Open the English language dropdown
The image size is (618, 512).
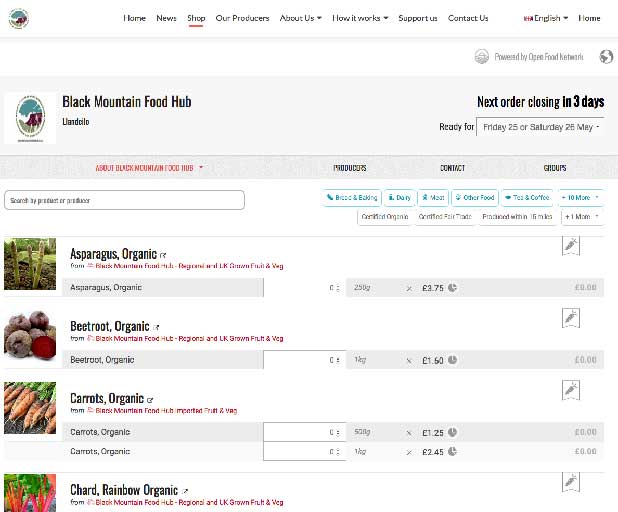(546, 18)
